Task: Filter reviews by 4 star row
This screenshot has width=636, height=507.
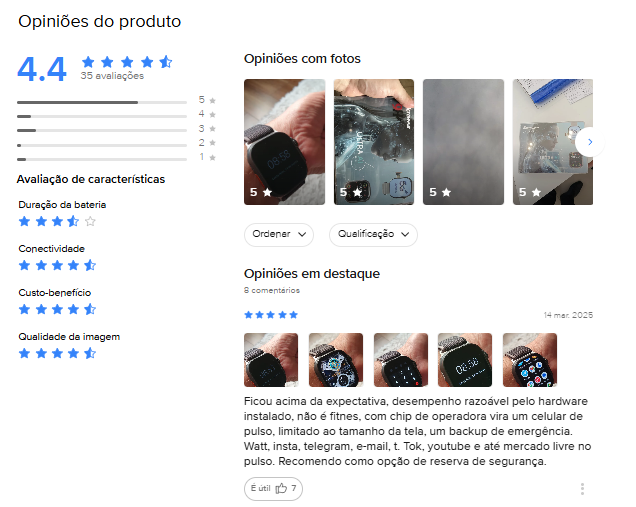Action: pyautogui.click(x=116, y=116)
